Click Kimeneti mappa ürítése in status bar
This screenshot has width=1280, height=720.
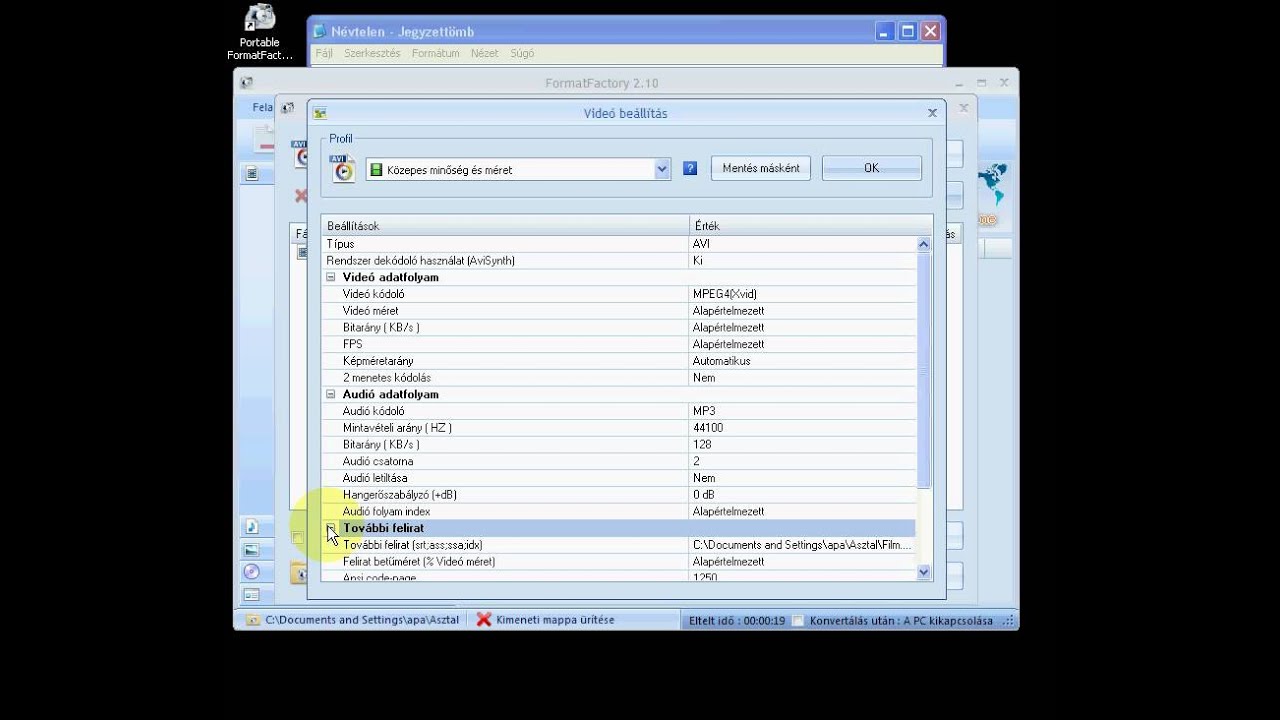555,620
